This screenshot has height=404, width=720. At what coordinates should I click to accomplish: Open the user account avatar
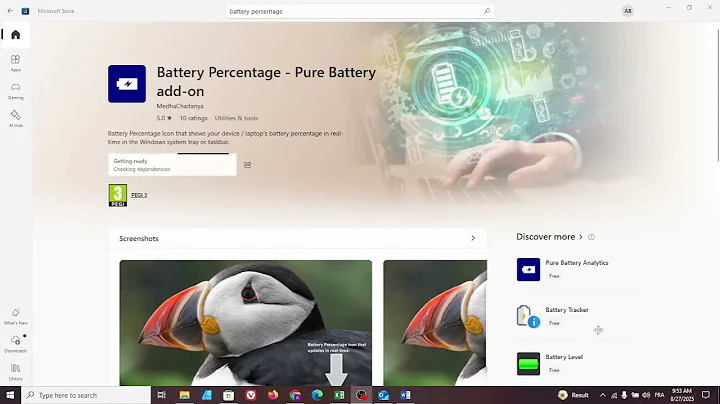[628, 11]
